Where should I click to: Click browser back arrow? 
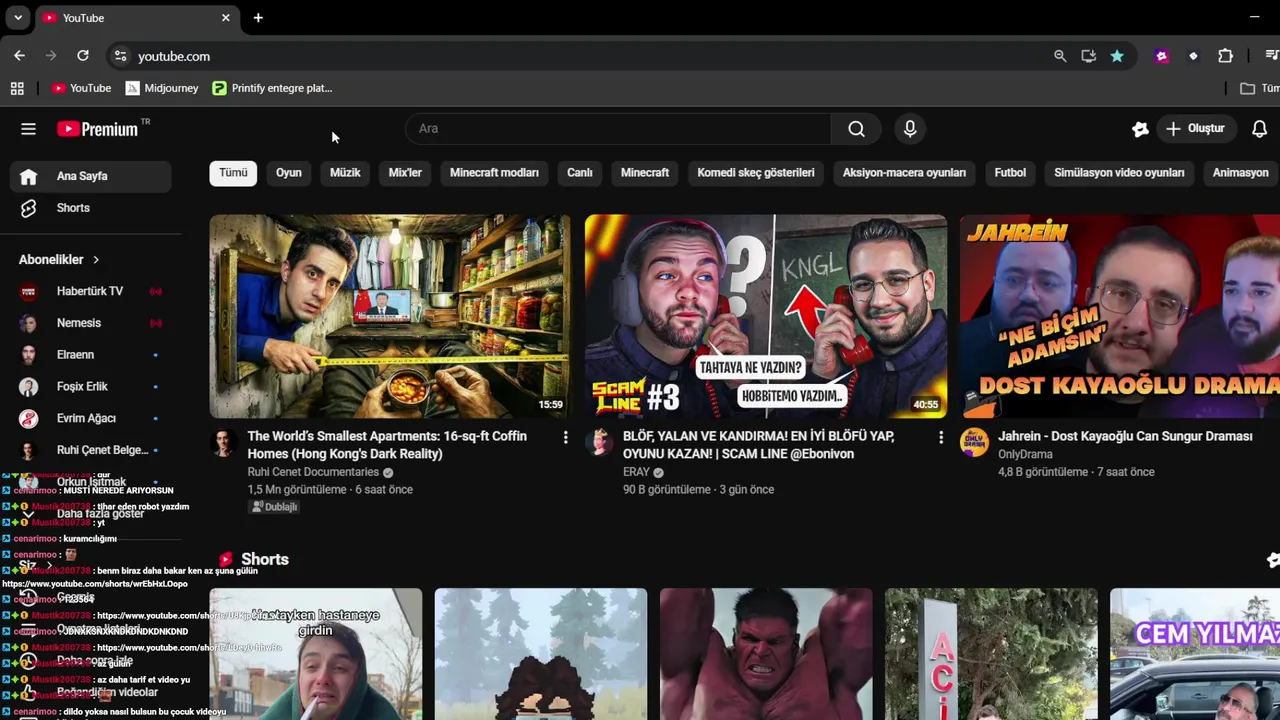tap(19, 56)
